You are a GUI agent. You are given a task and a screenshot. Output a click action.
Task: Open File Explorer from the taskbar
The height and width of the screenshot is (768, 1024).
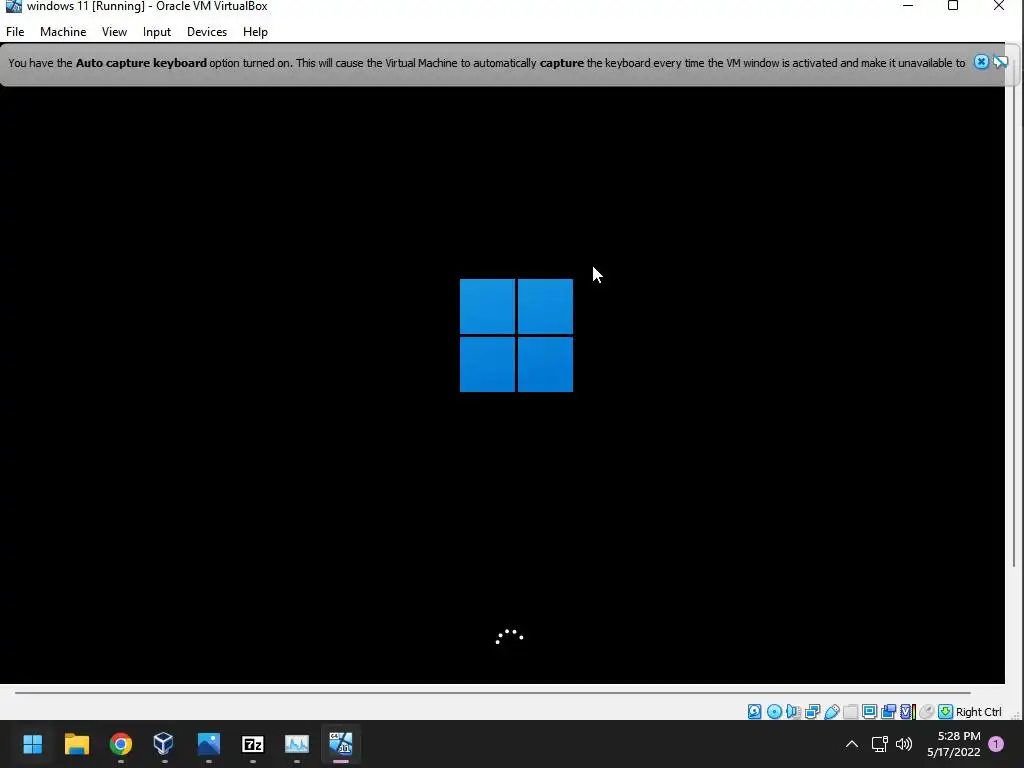(x=76, y=744)
